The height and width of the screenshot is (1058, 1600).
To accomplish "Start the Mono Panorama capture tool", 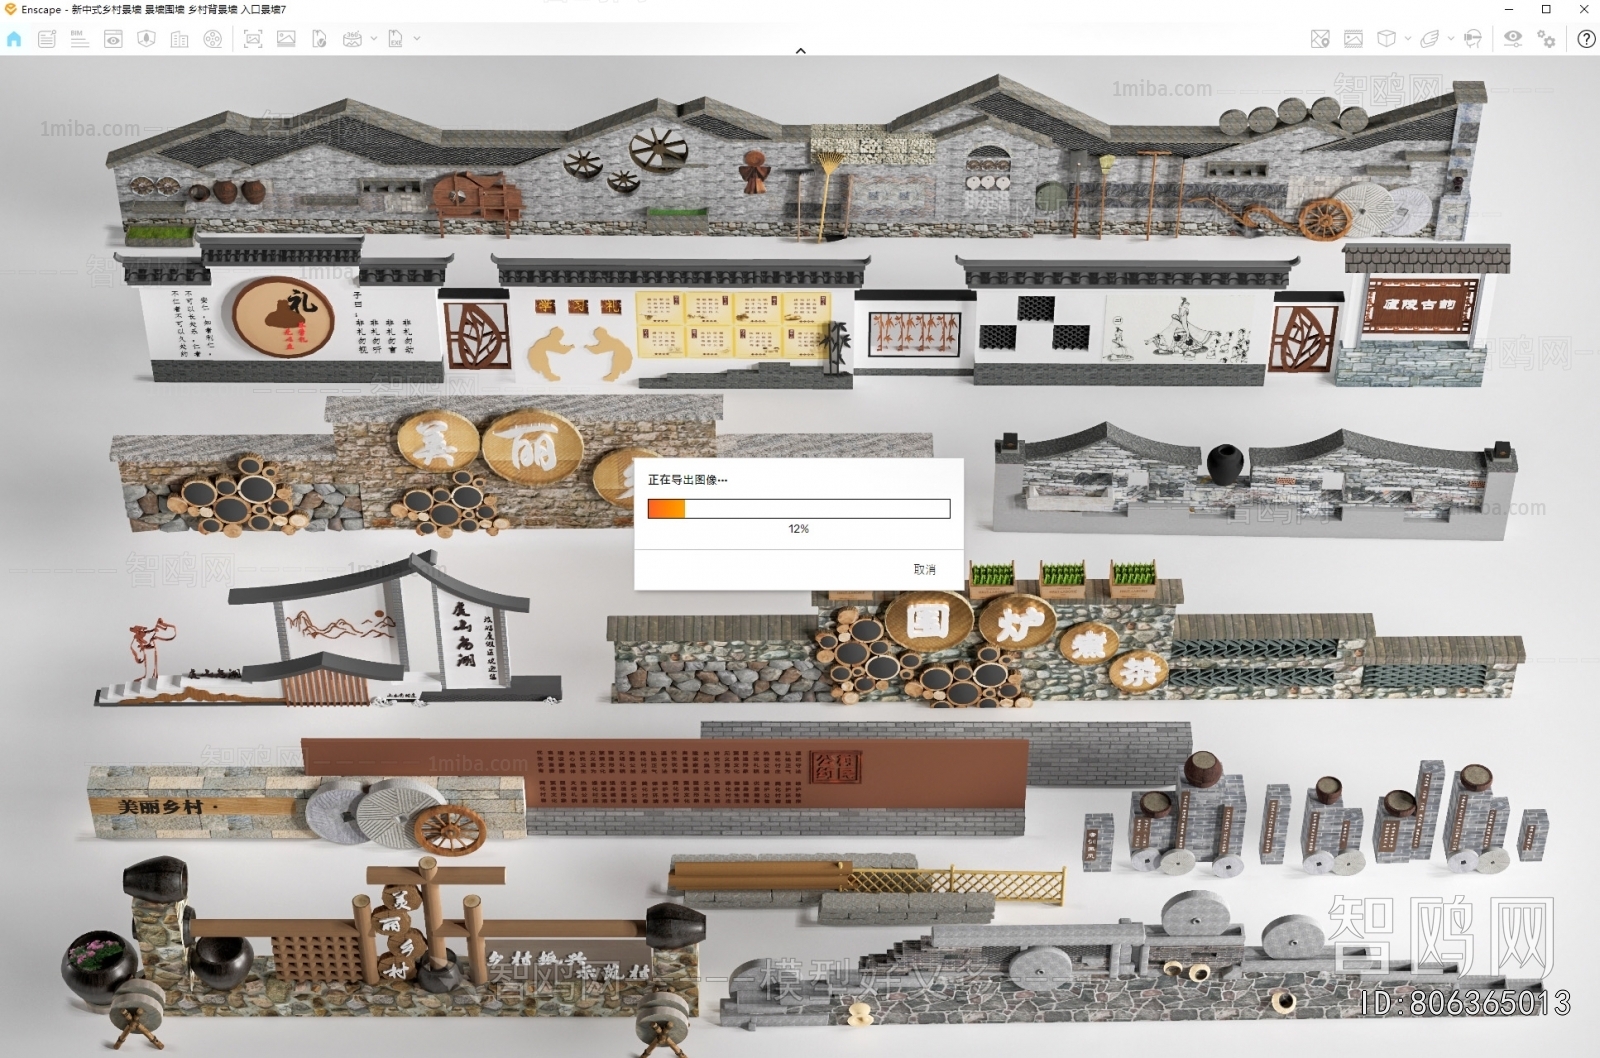I will (352, 40).
